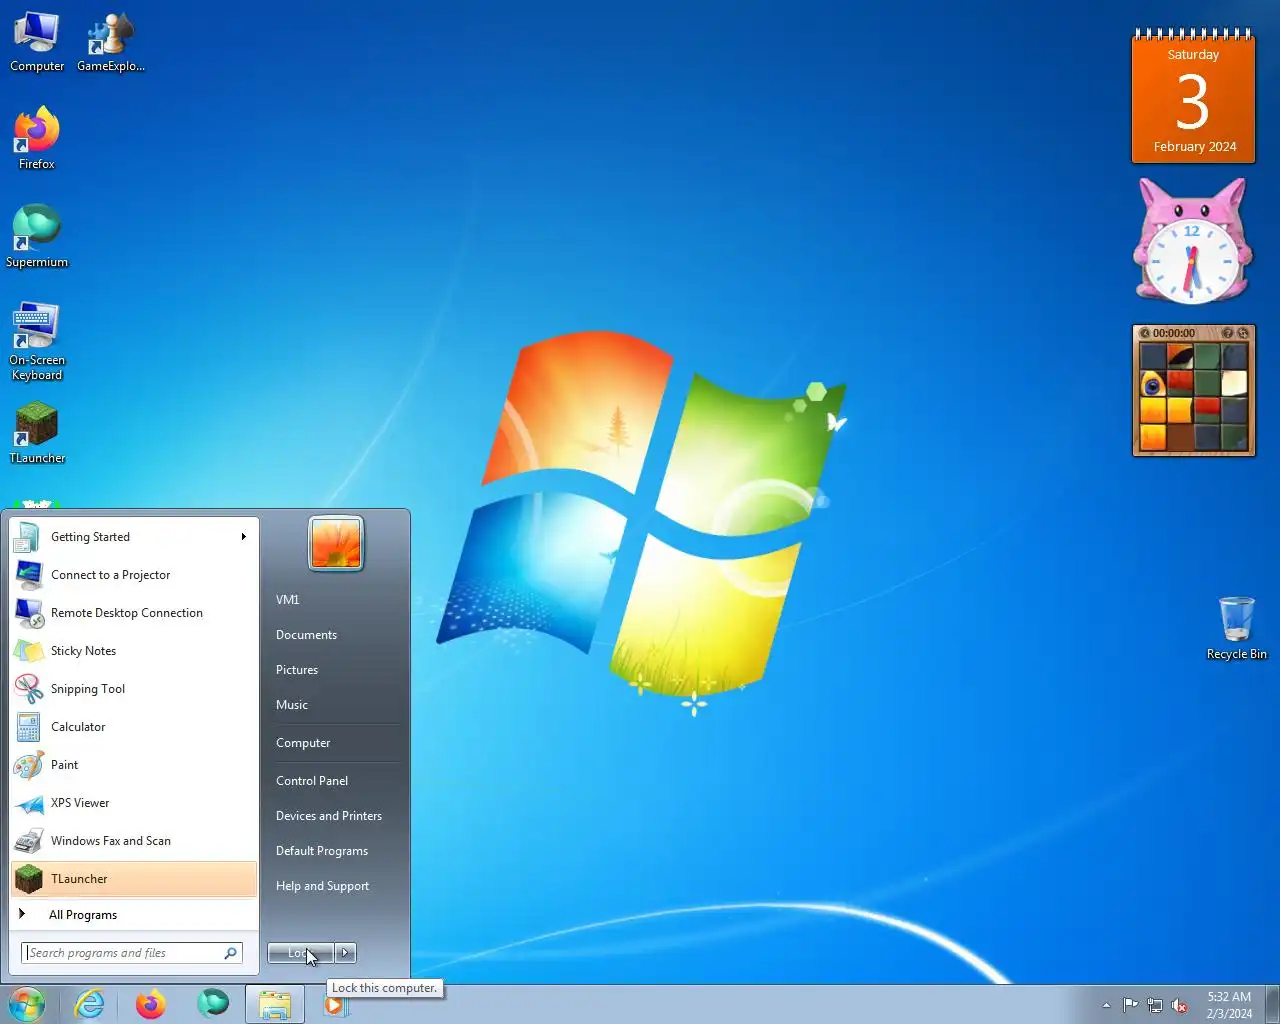Click the puzzle gadget solve icon
Viewport: 1280px width, 1024px height.
[1243, 333]
